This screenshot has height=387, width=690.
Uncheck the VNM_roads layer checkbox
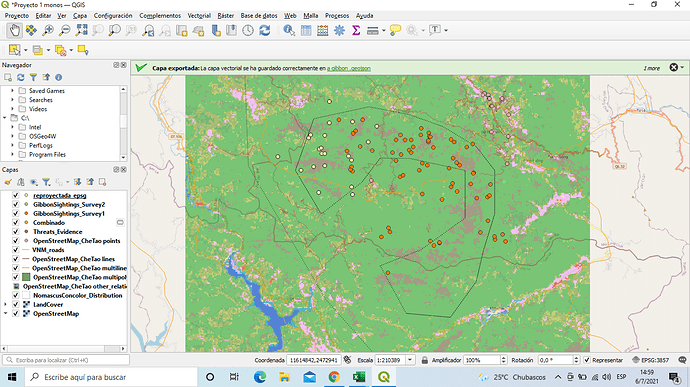point(16,250)
